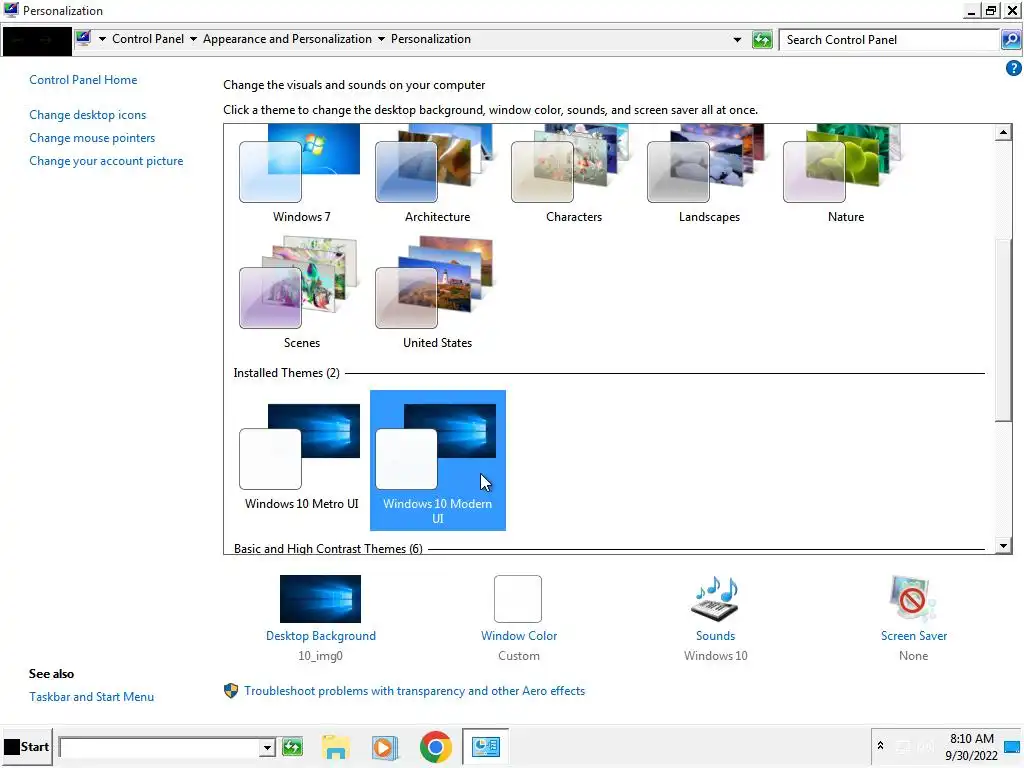Image resolution: width=1024 pixels, height=768 pixels.
Task: Click the address bar computer icon
Action: [83, 39]
